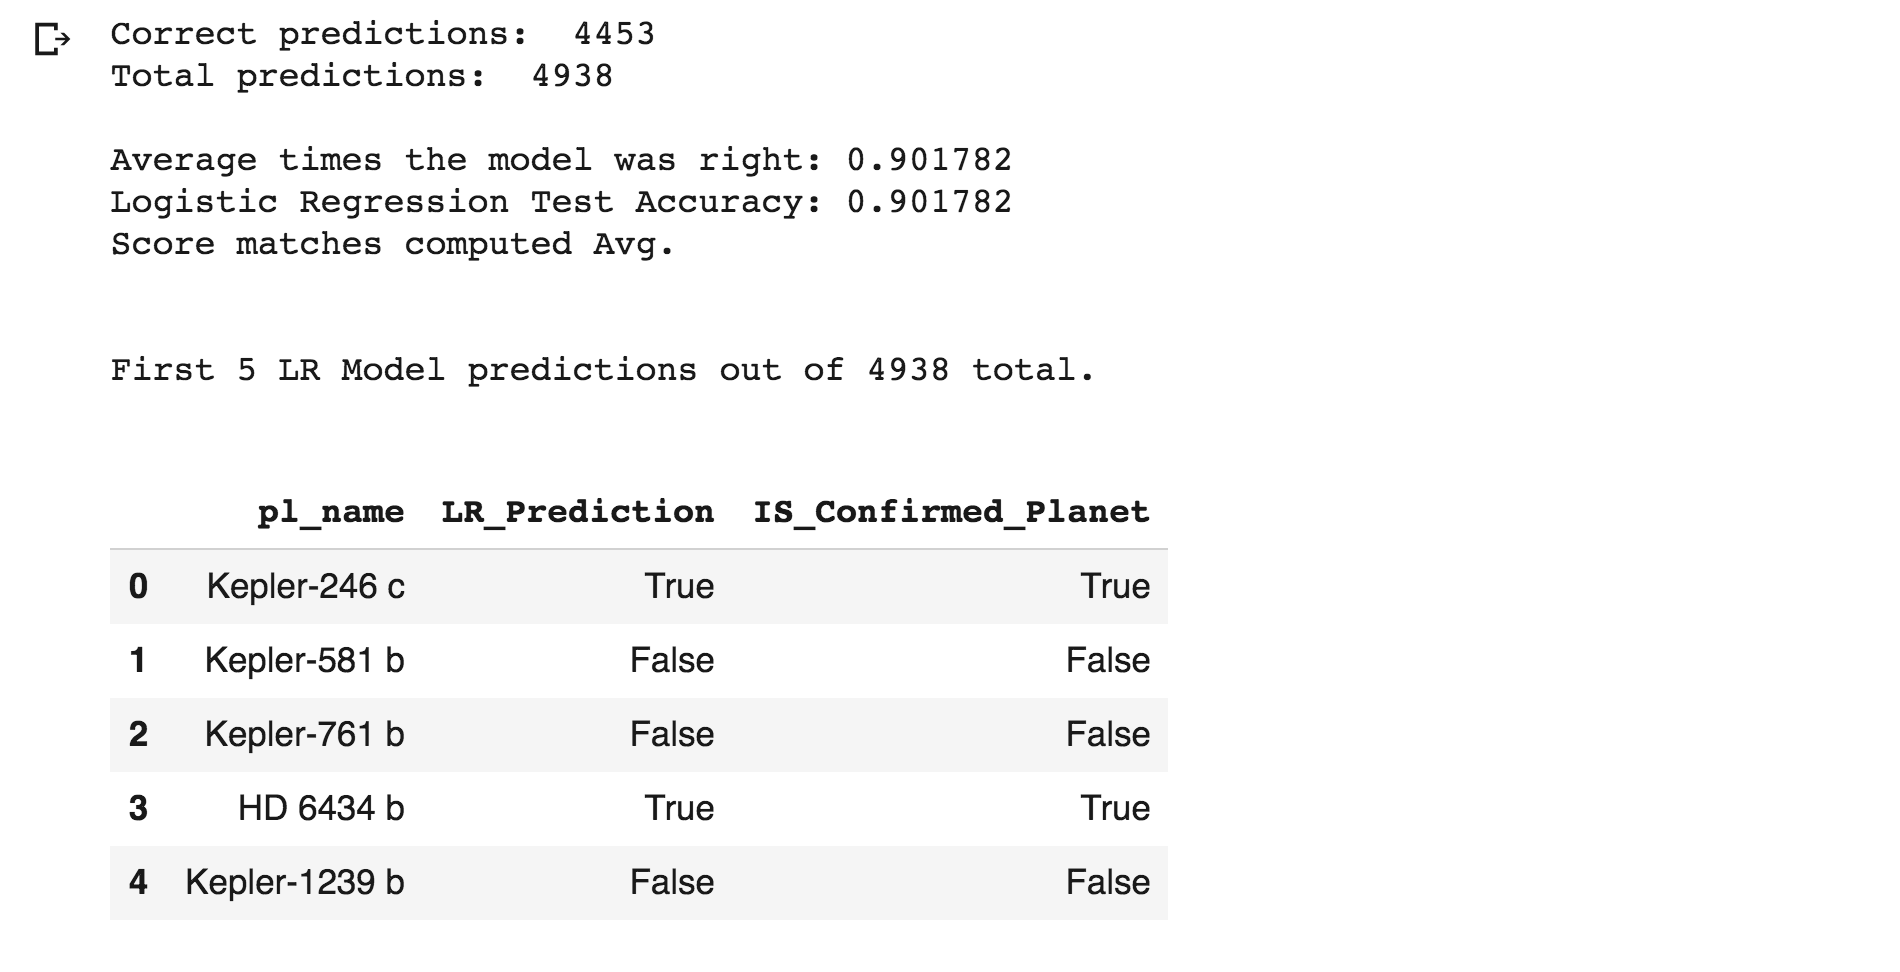Click the Kepler-761 b cell
Screen dimensions: 1900x972
click(305, 734)
